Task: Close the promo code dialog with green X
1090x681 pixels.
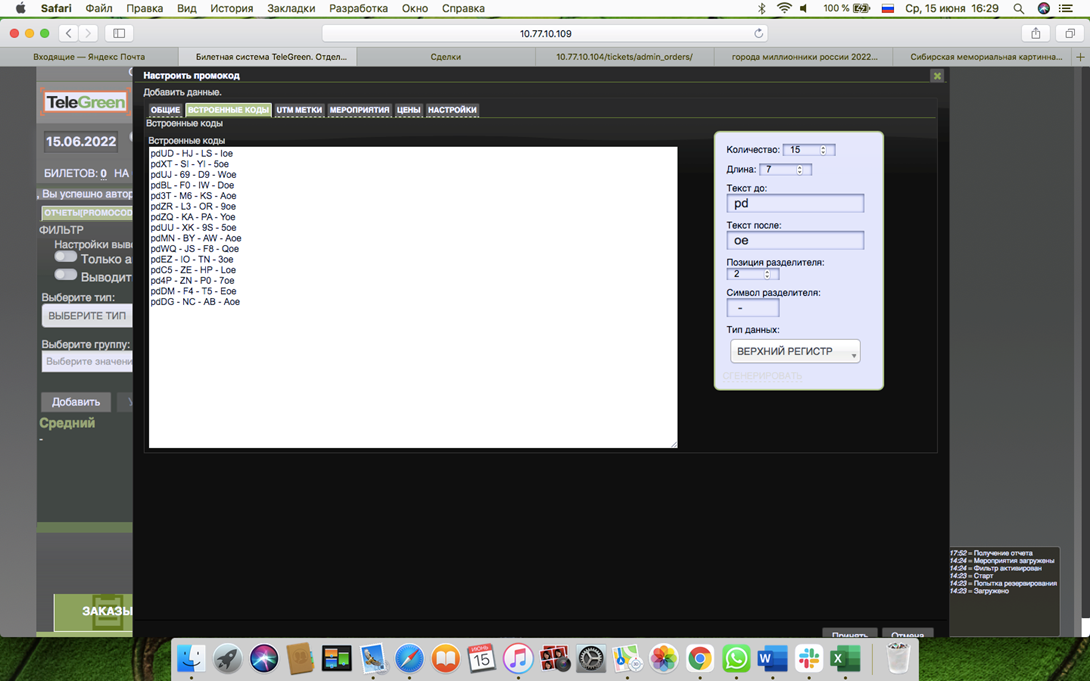Action: coord(937,76)
